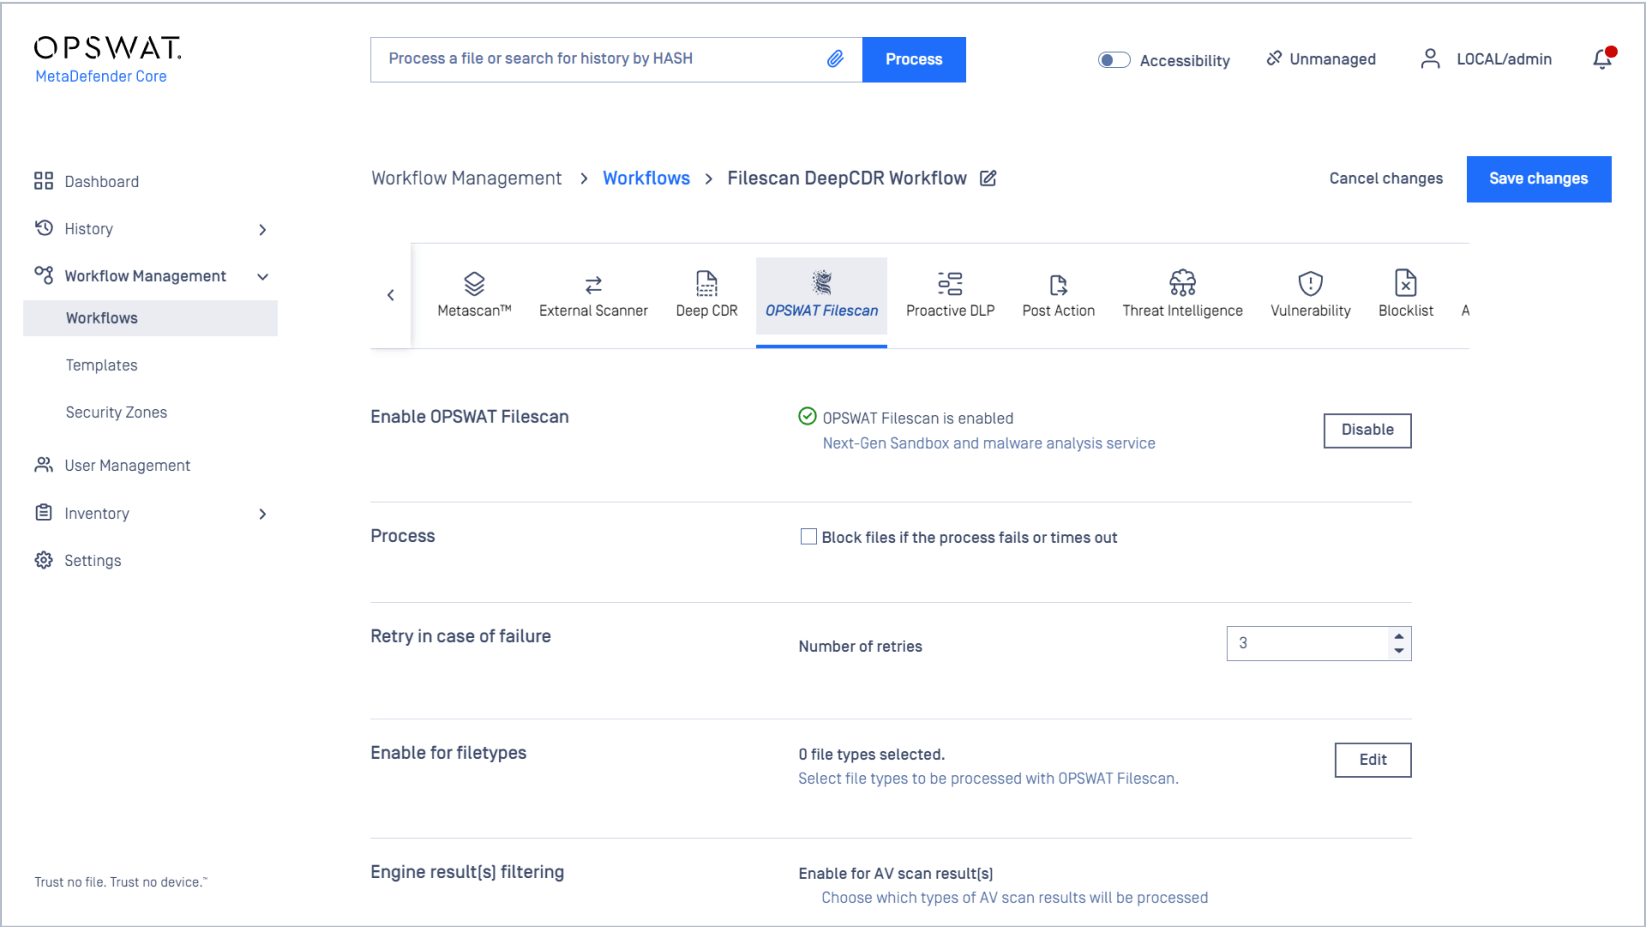1646x927 pixels.
Task: Click the Metascan layers icon
Action: (x=474, y=284)
